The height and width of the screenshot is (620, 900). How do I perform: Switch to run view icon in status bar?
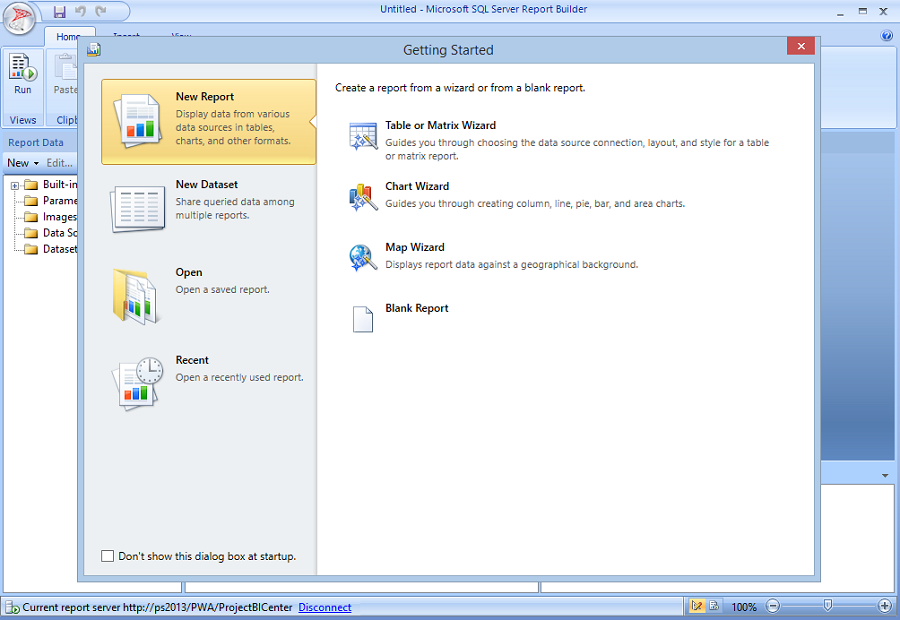tap(714, 606)
